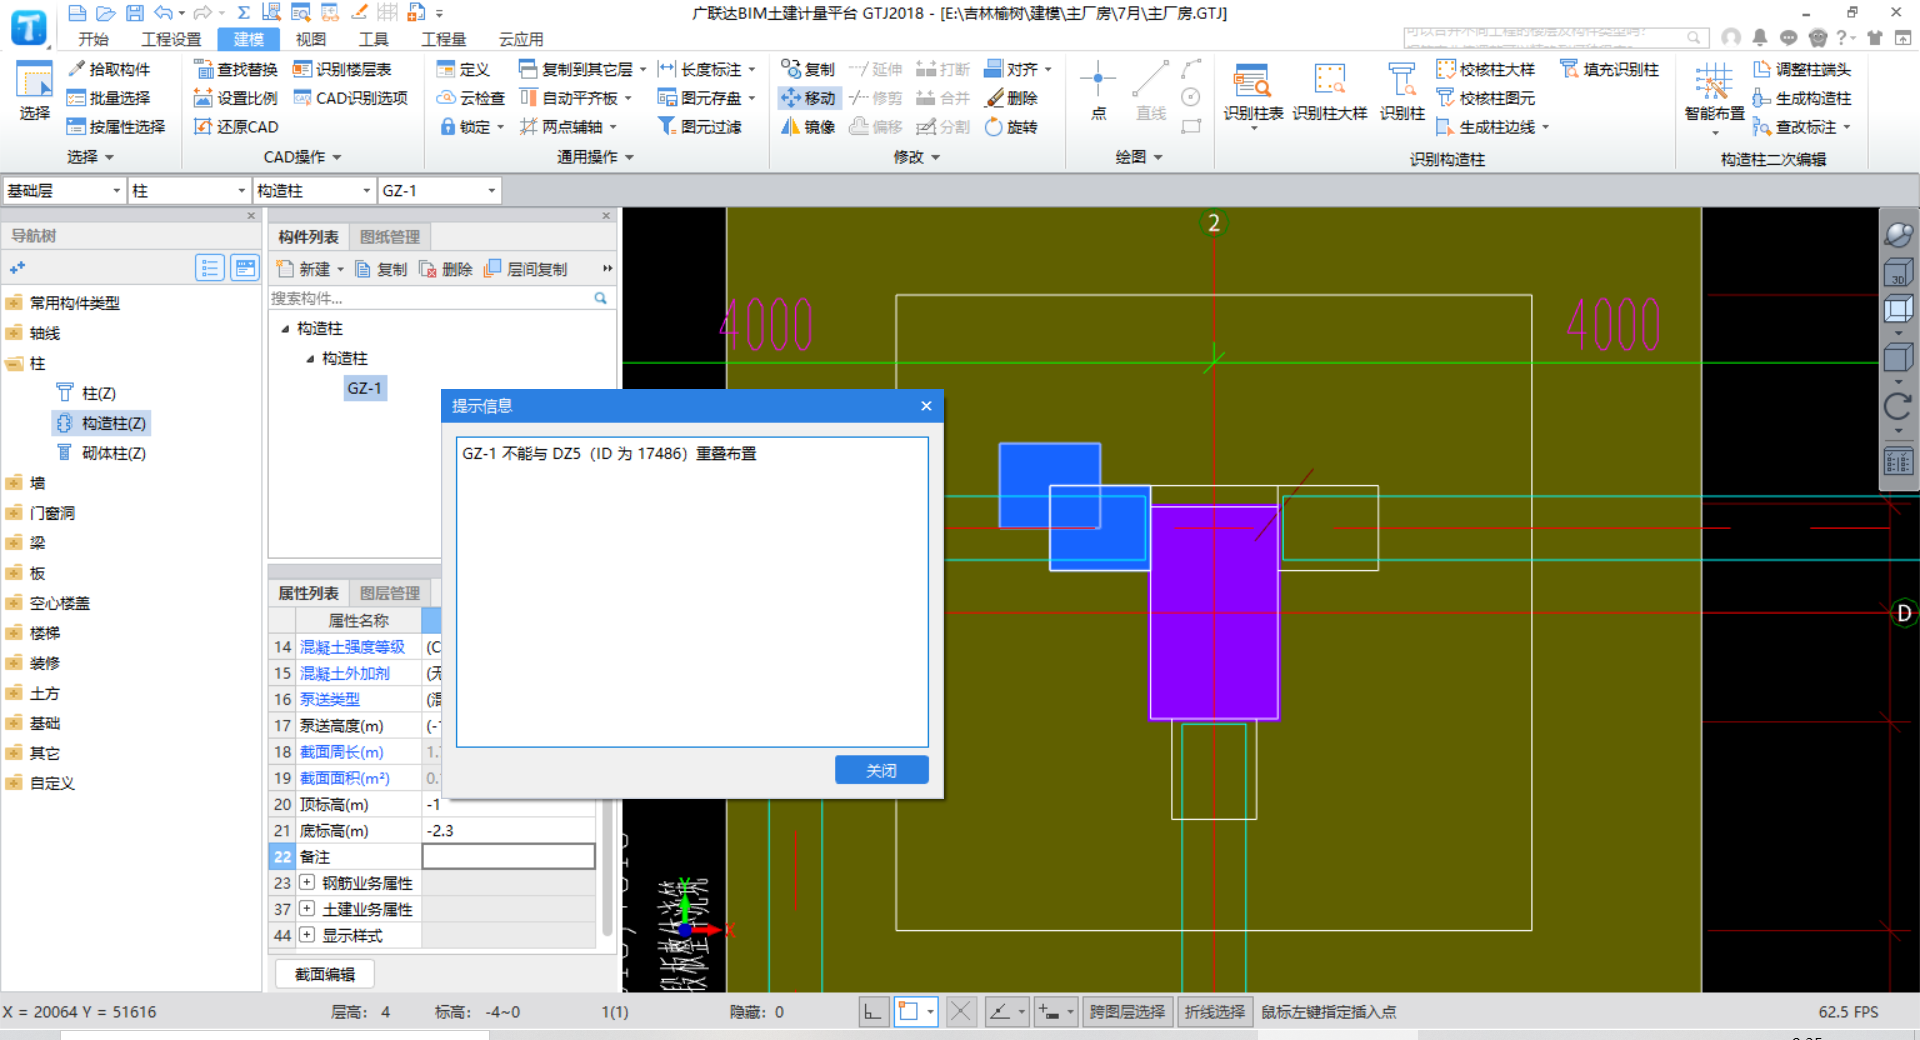
Task: Open the 工程设置 ribbon tab
Action: tap(171, 39)
